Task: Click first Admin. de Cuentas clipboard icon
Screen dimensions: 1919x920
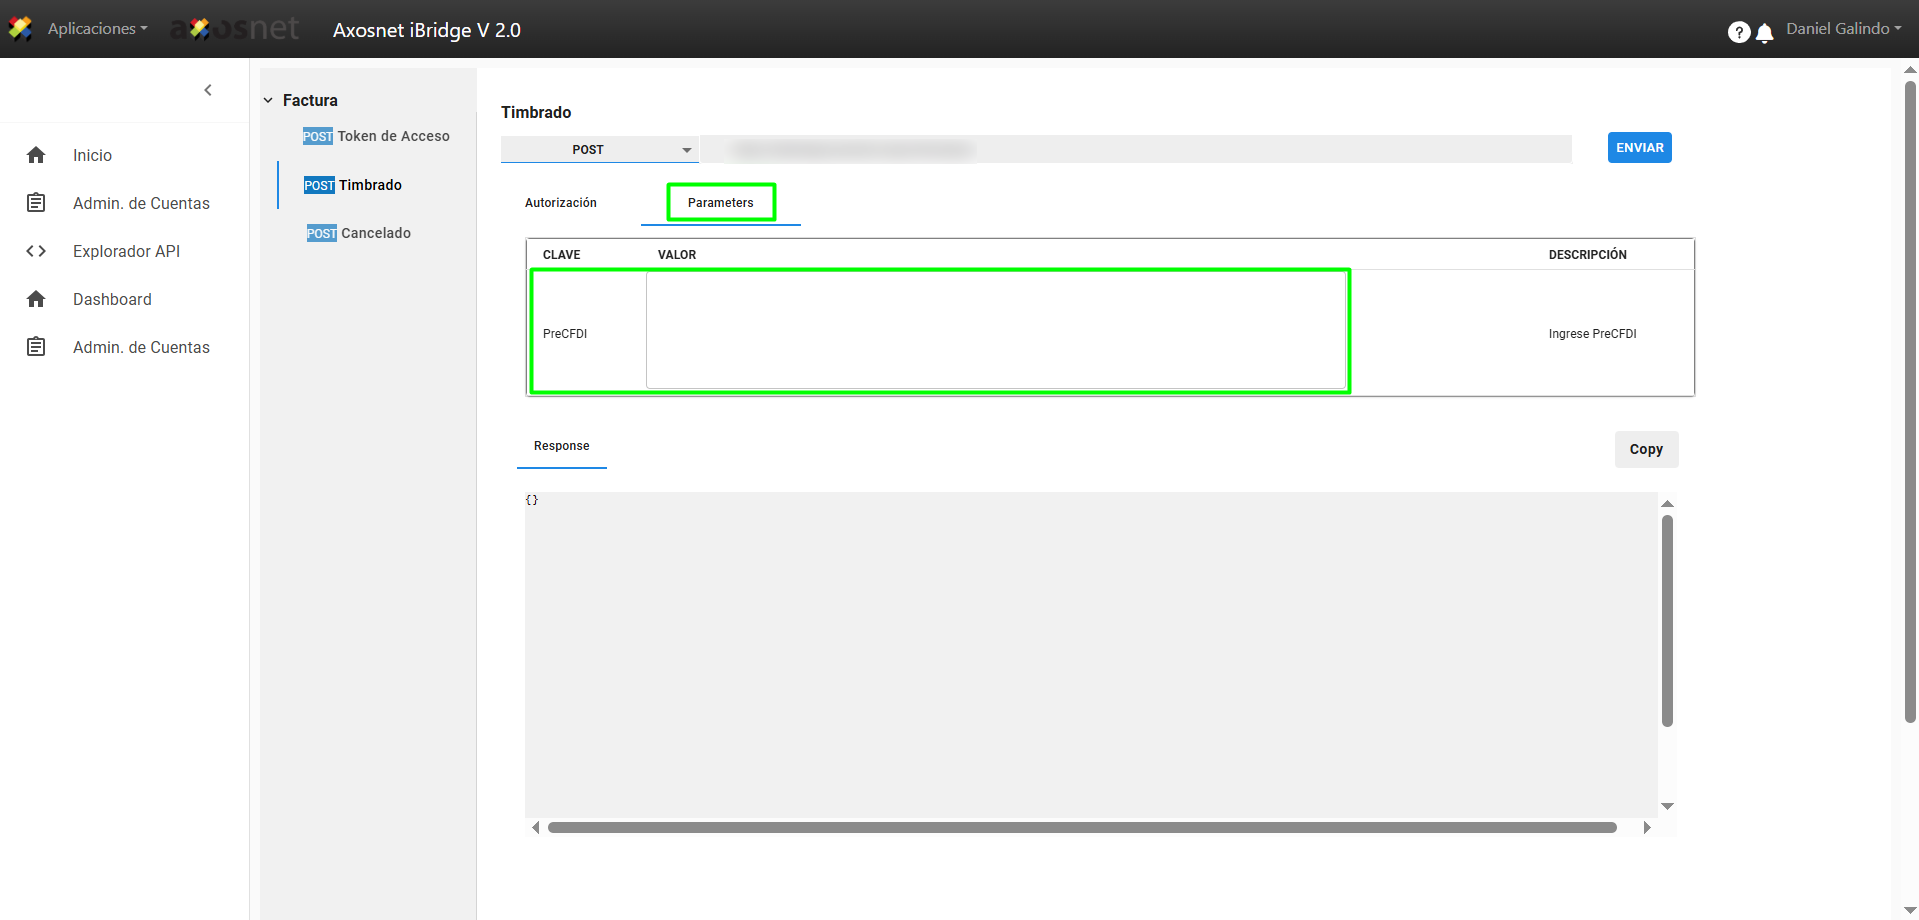Action: click(x=36, y=203)
